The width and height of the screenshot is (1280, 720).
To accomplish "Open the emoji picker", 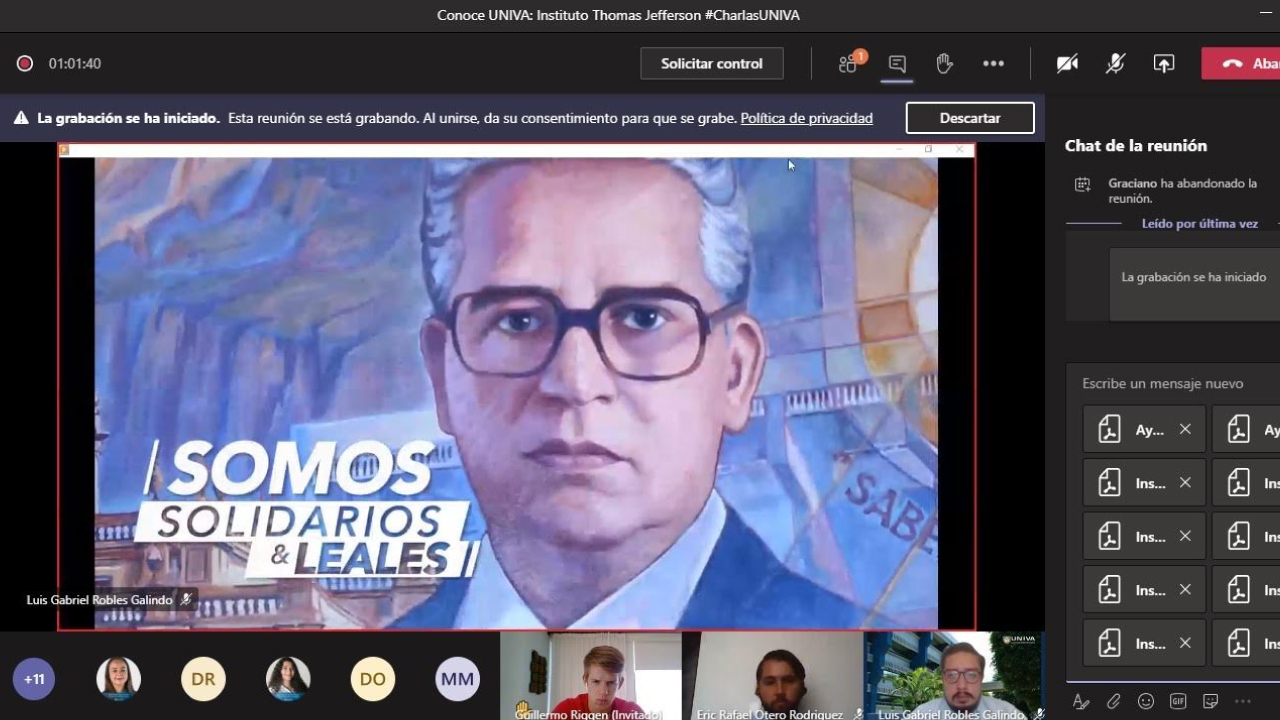I will pyautogui.click(x=1146, y=701).
